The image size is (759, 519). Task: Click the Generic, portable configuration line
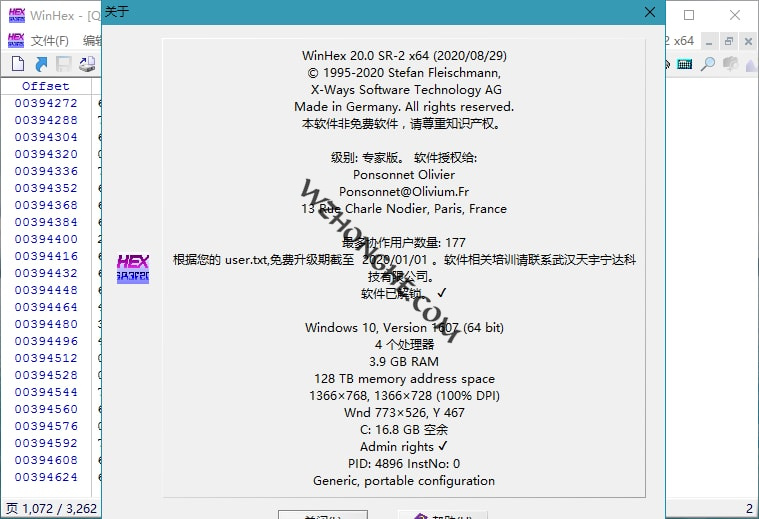[x=404, y=481]
